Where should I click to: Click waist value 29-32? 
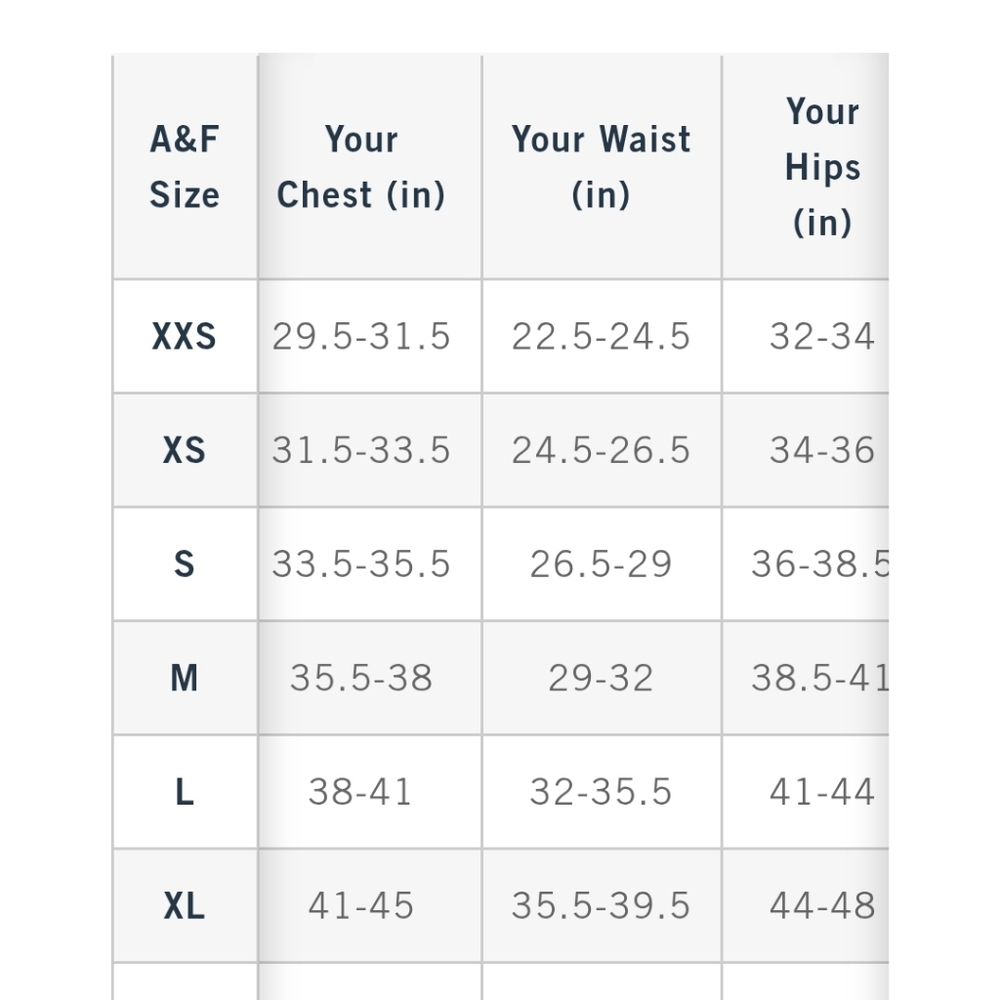[601, 678]
